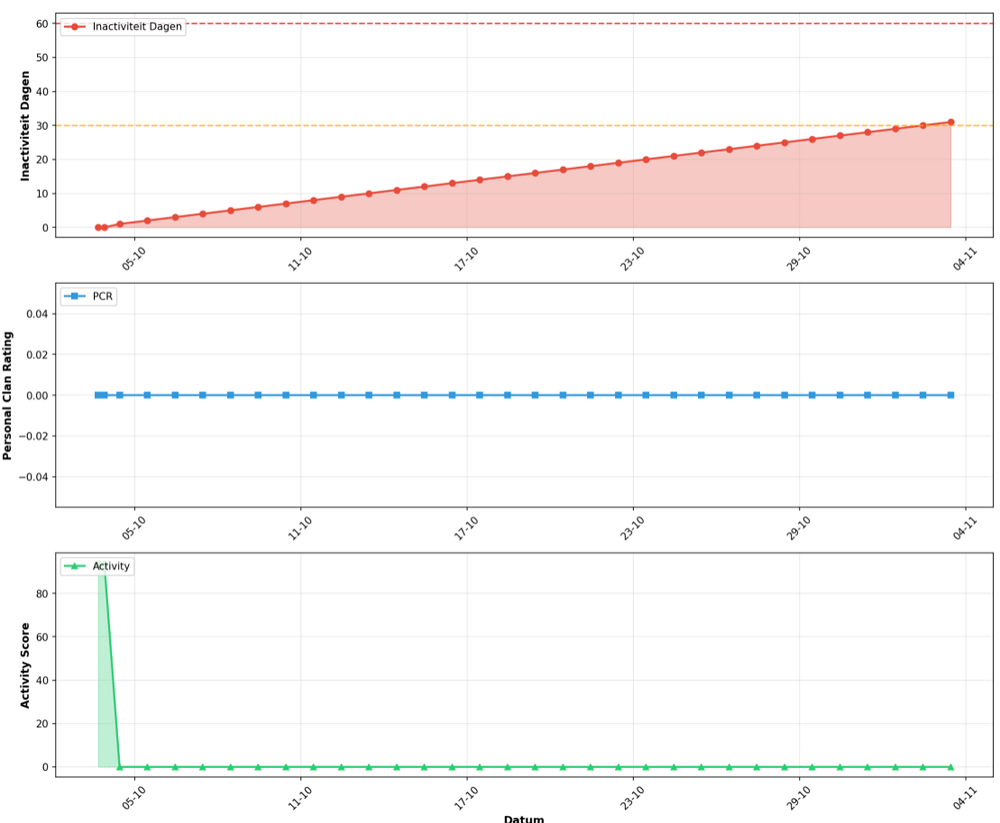The height and width of the screenshot is (823, 1000).
Task: Click the 29-10 tick label under PCR chart
Action: pos(800,525)
